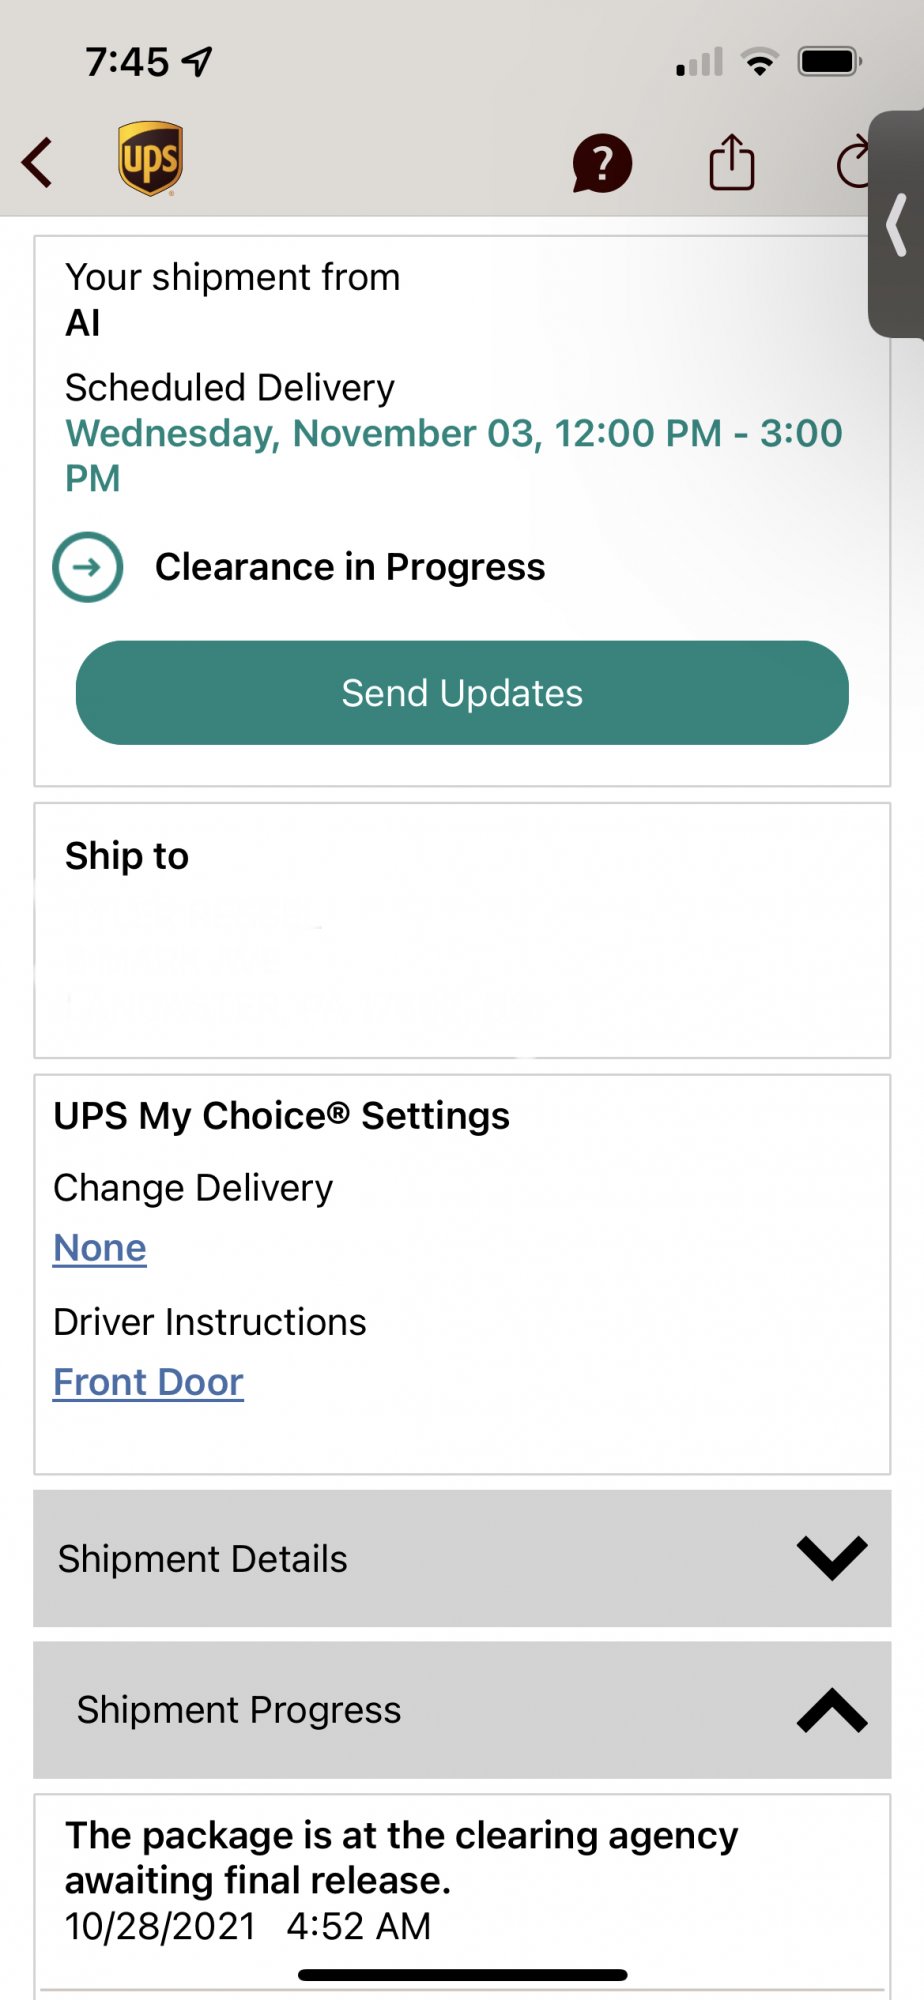Tap the Shipment Details down chevron
Screen dimensions: 924x2000
point(831,1558)
